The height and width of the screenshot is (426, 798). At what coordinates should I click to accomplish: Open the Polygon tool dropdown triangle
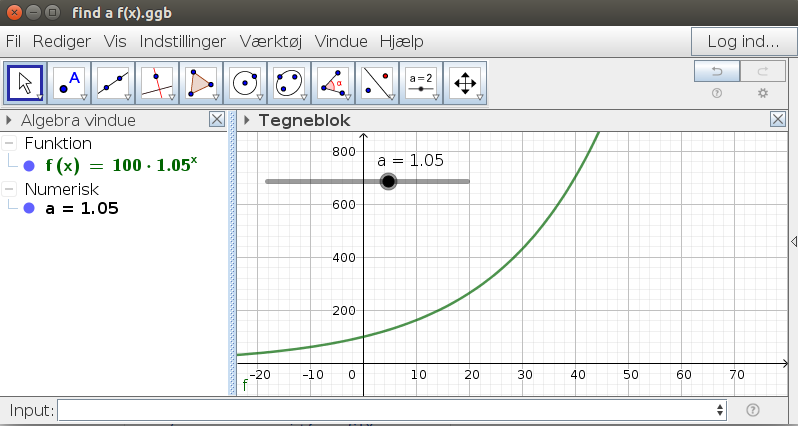click(216, 97)
